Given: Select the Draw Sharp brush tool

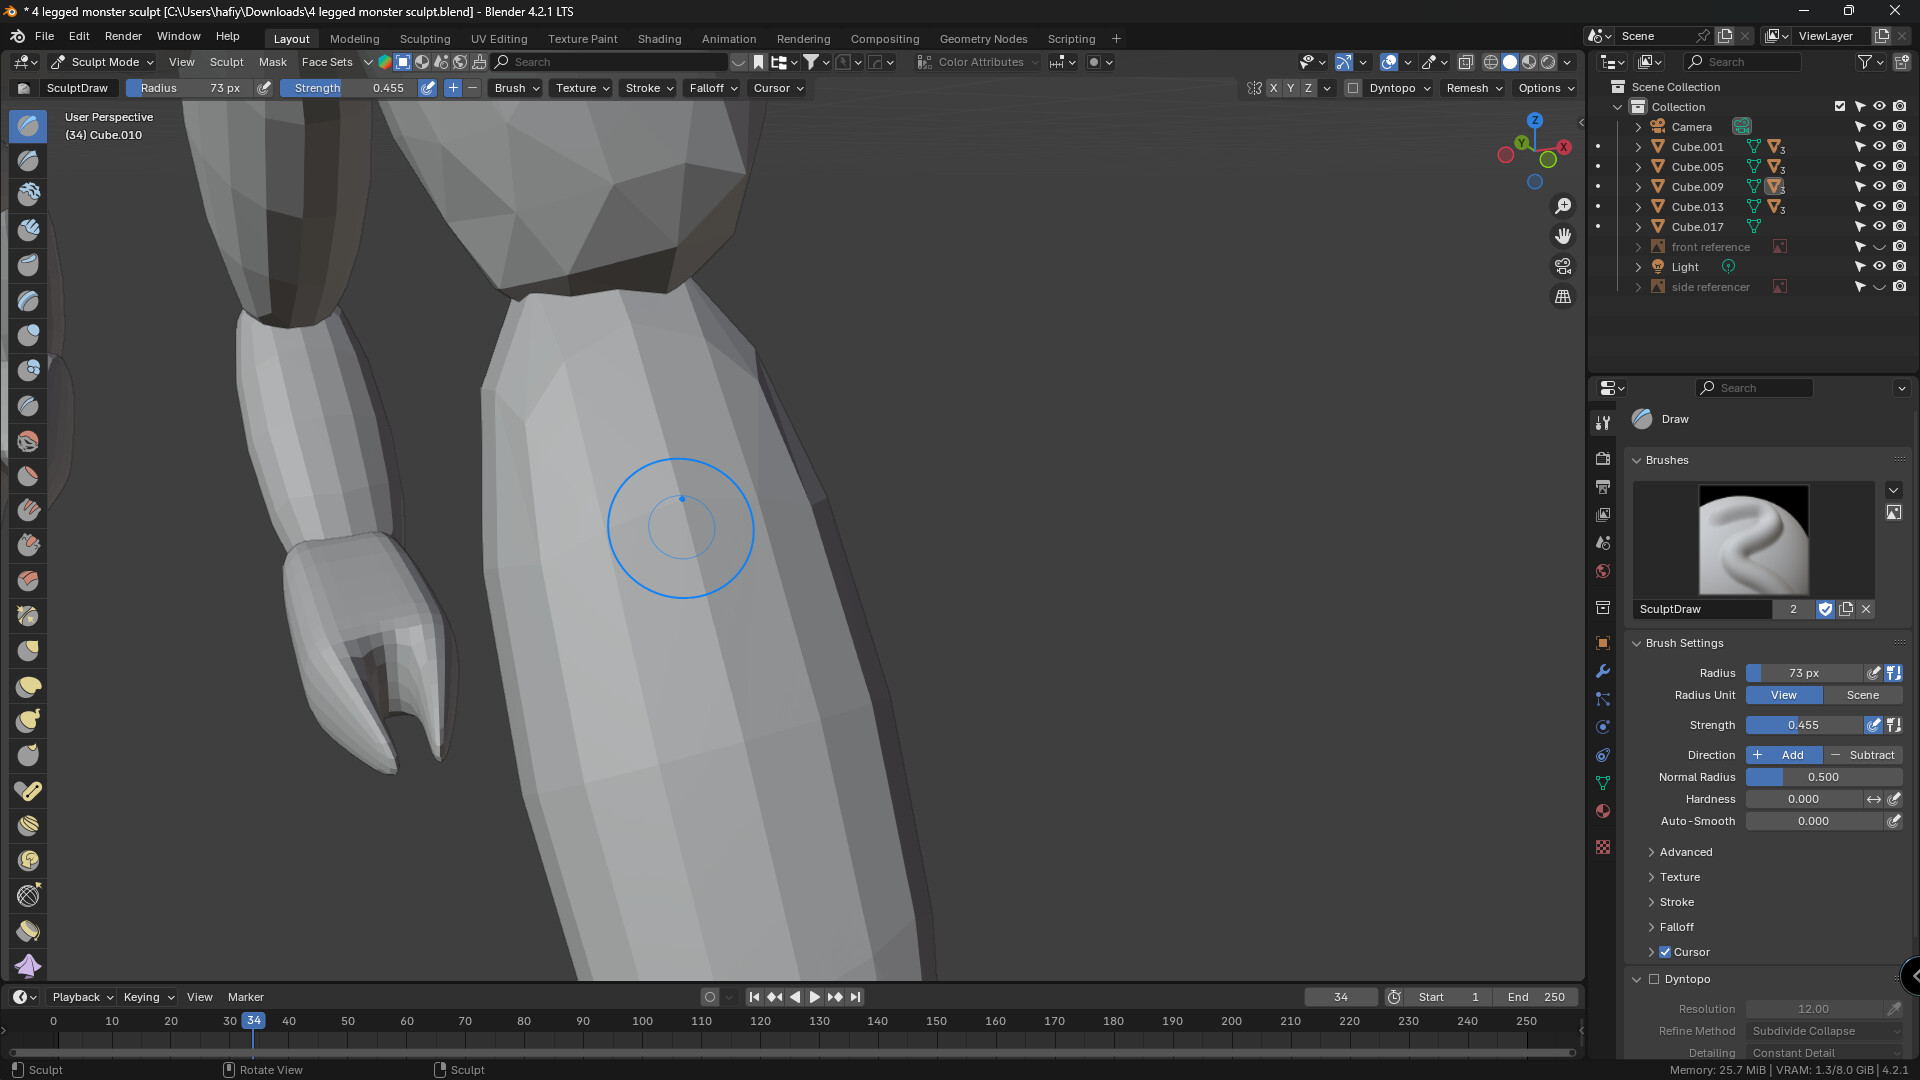Looking at the screenshot, I should tap(28, 160).
